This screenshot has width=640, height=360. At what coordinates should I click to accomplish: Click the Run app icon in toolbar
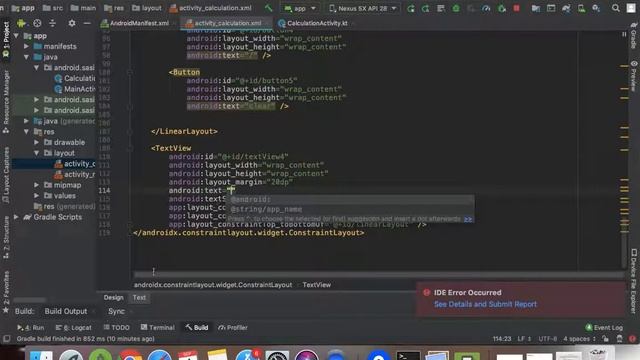point(411,8)
